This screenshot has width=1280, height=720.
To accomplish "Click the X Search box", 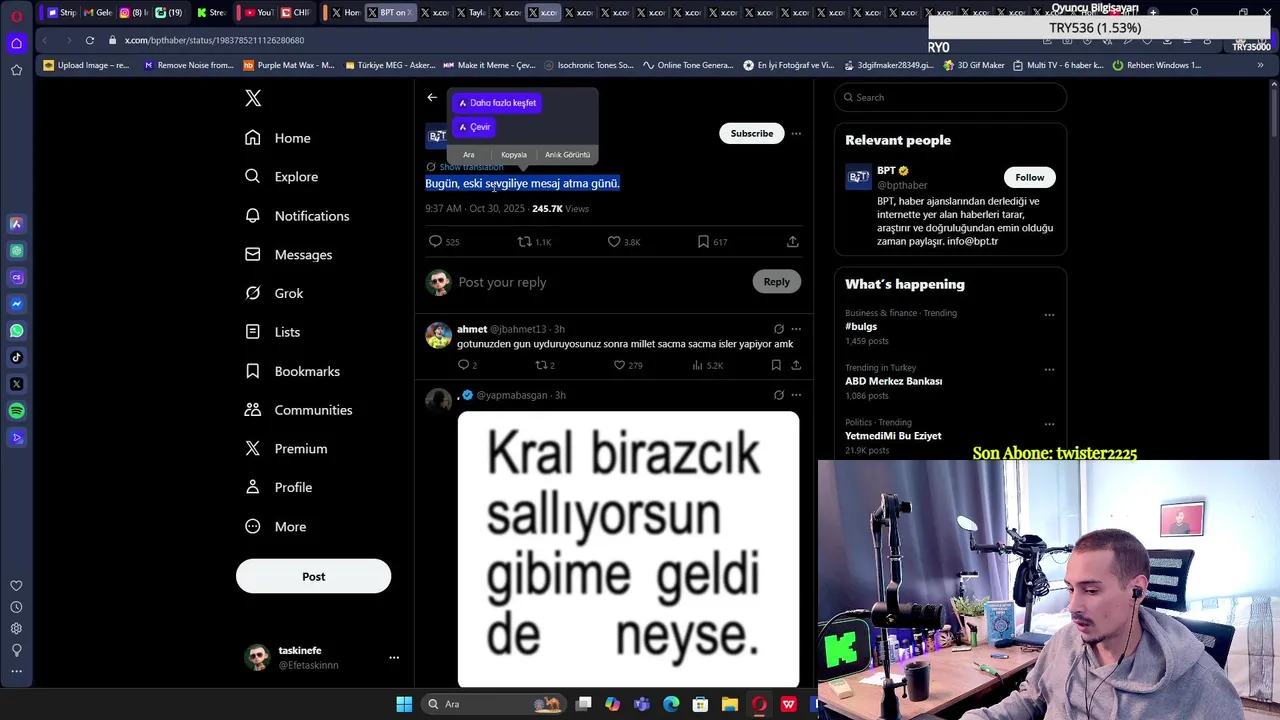I will [950, 97].
